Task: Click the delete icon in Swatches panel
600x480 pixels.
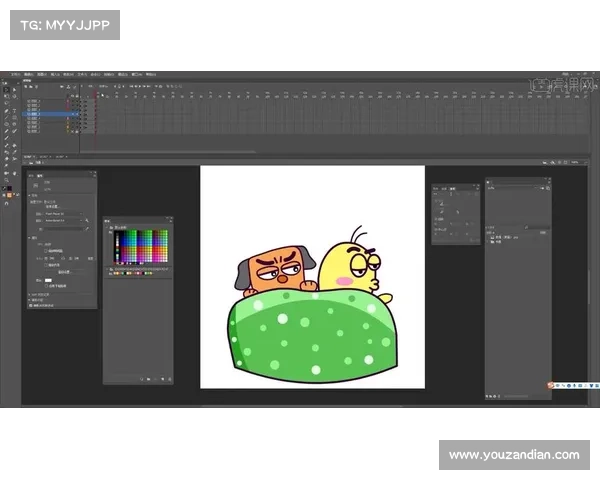Action: click(170, 379)
